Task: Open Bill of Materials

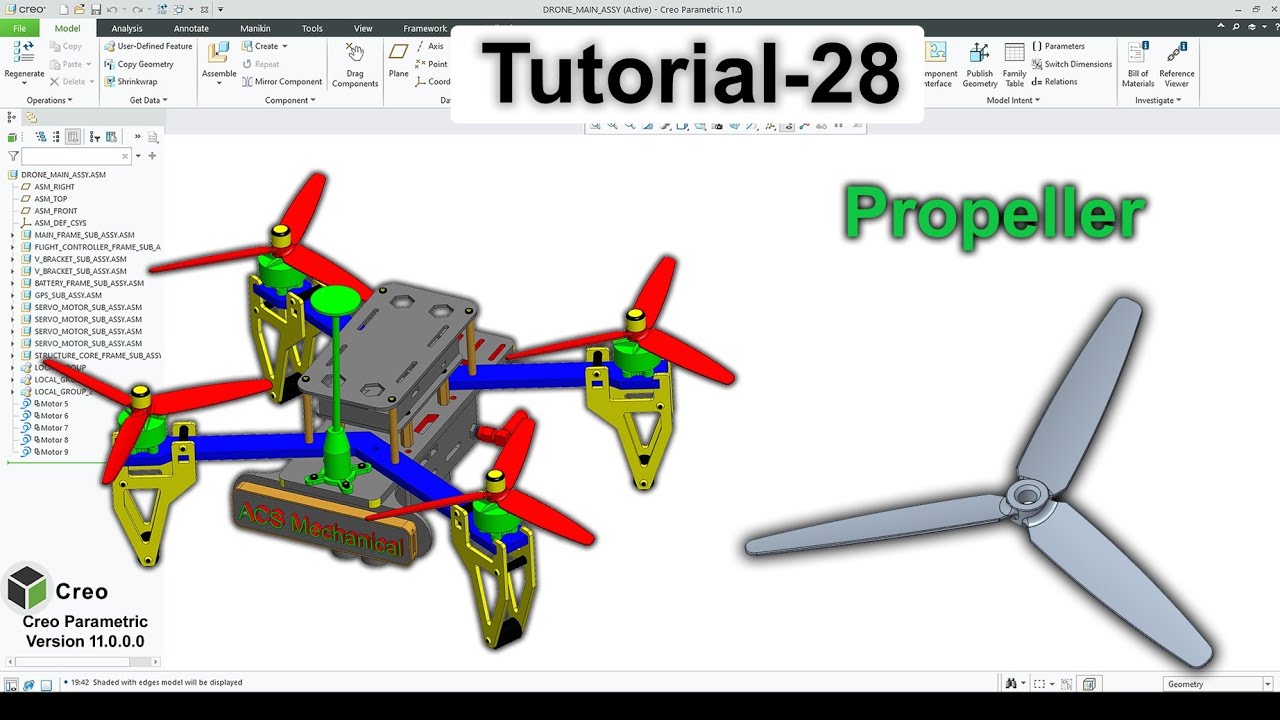Action: [1138, 65]
